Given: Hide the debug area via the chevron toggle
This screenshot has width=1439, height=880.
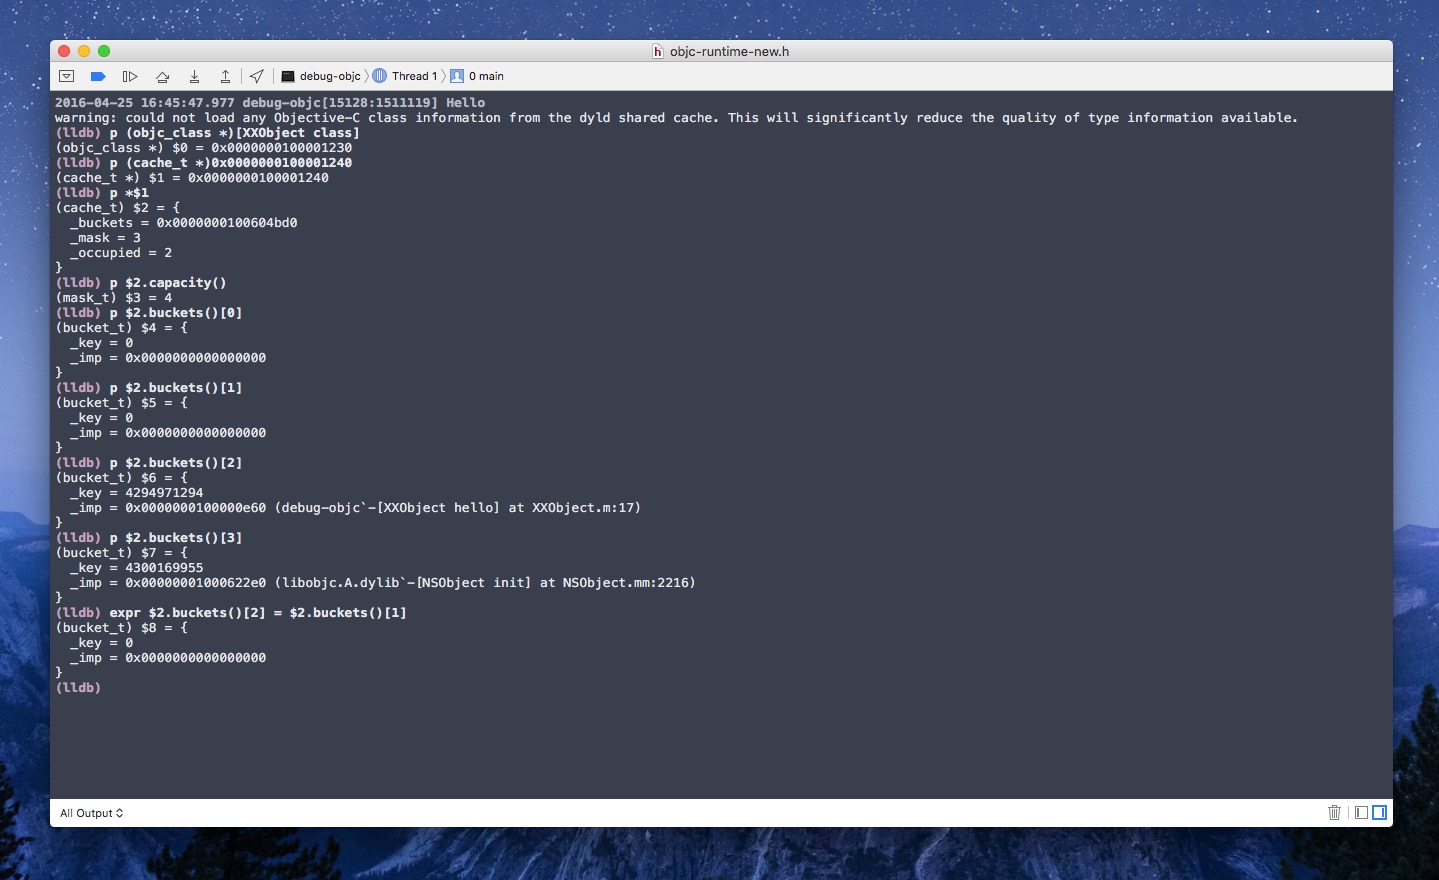Looking at the screenshot, I should 66,75.
